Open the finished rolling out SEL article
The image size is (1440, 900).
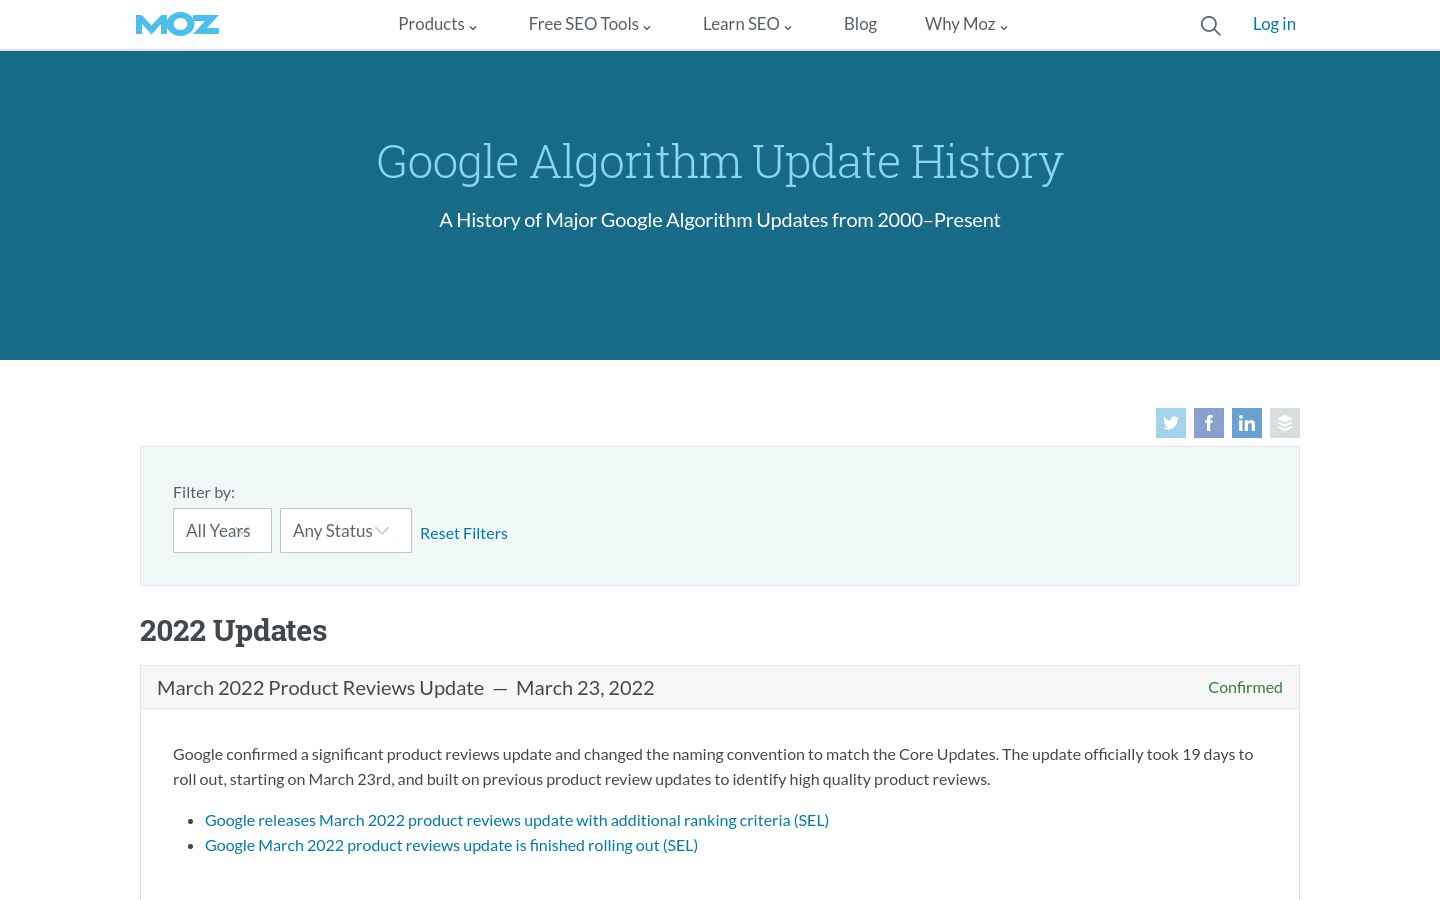pyautogui.click(x=451, y=845)
